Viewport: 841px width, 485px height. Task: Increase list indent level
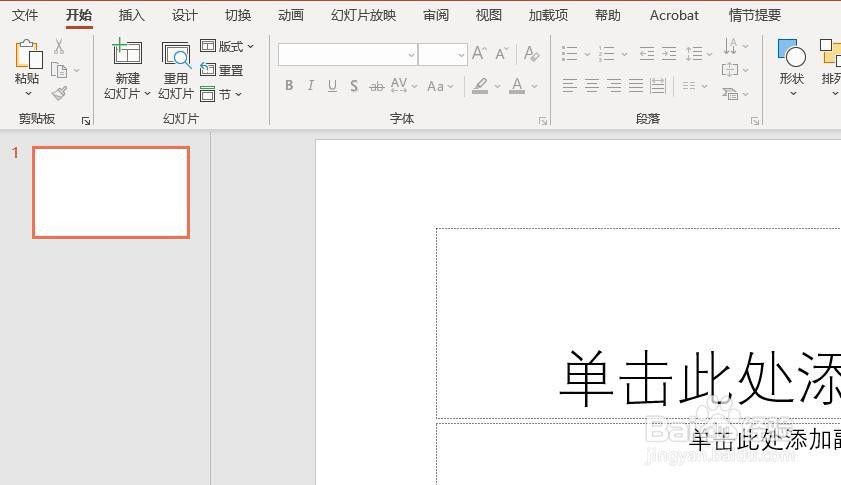click(x=669, y=54)
